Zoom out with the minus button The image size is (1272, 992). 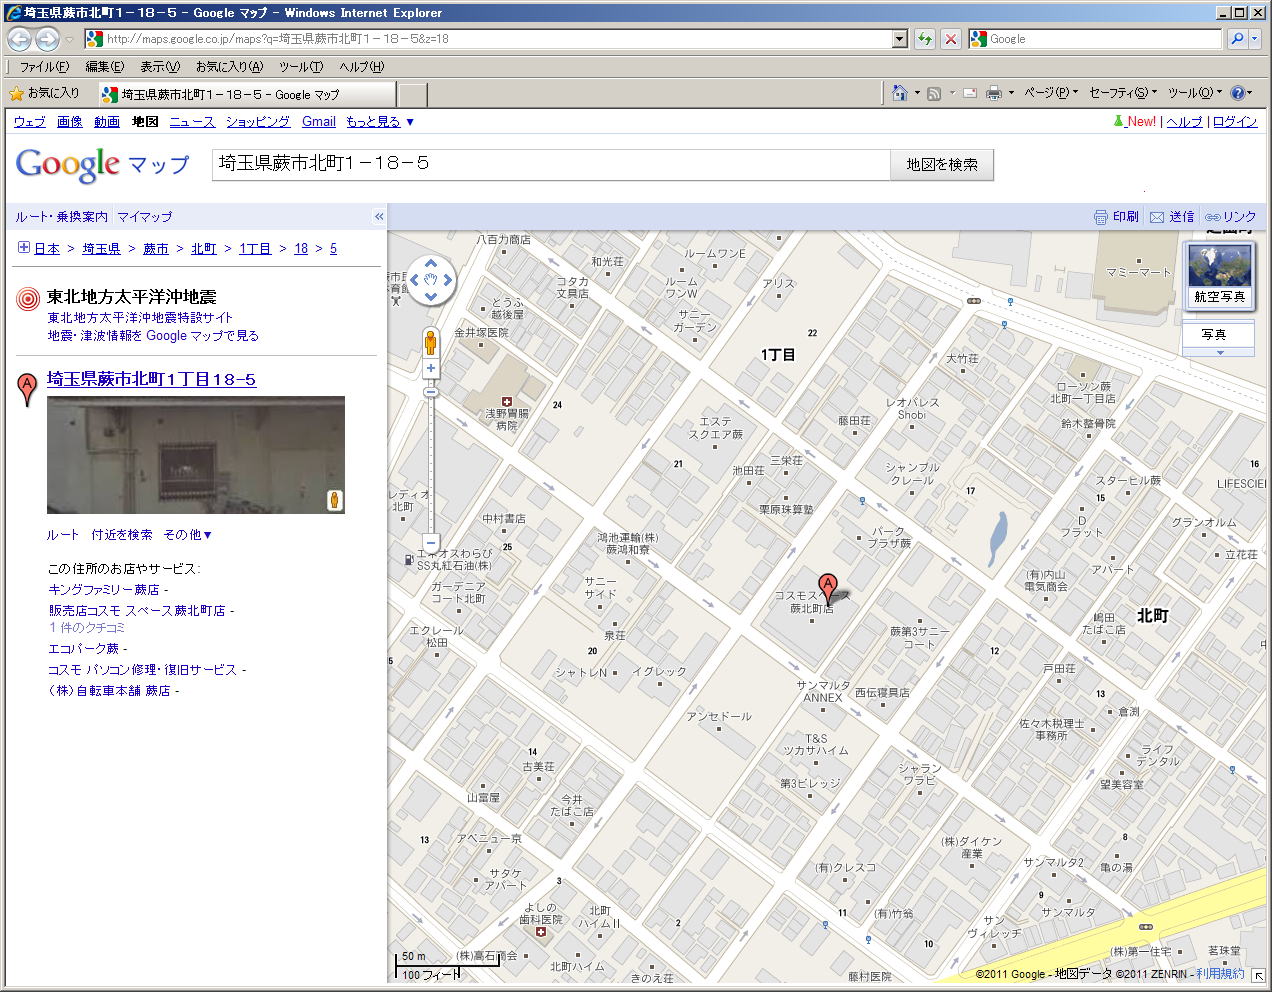point(431,543)
